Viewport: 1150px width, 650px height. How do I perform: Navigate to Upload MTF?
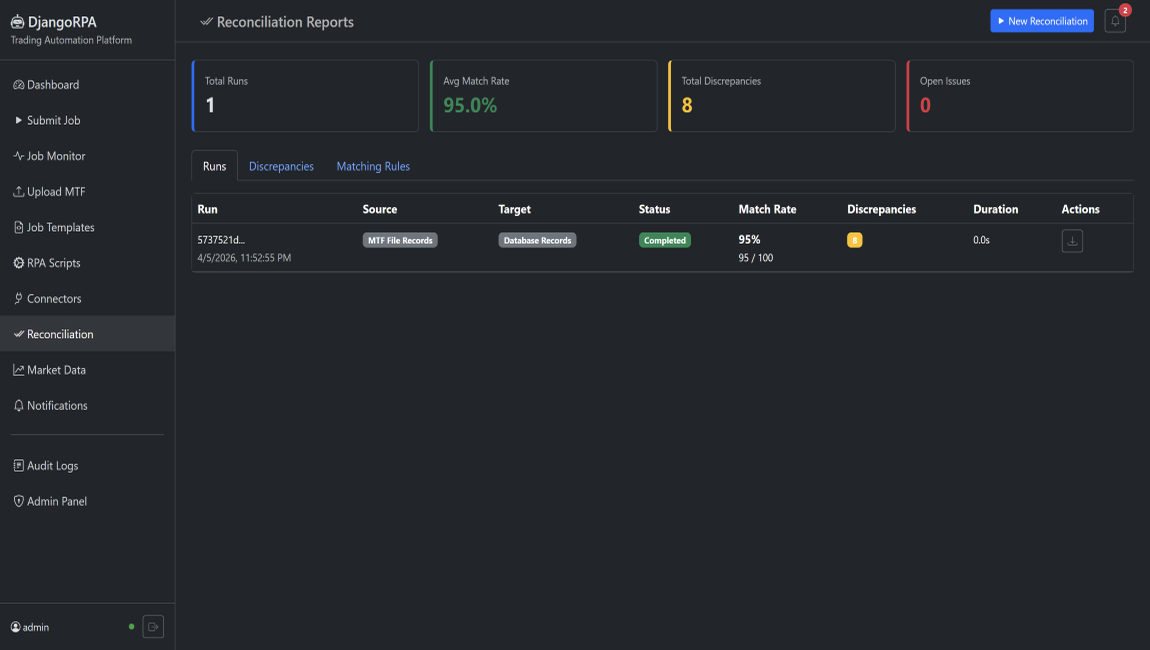click(56, 192)
